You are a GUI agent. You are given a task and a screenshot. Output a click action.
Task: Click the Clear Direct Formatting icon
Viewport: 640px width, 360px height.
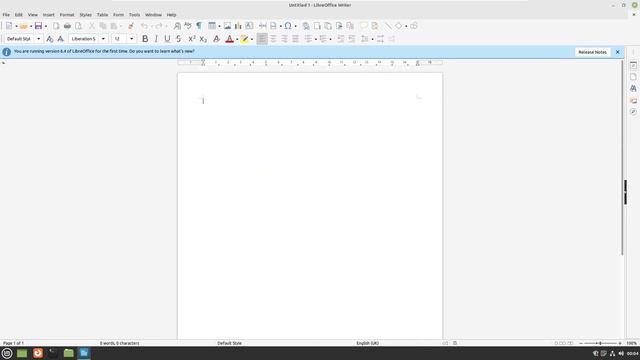pos(216,39)
